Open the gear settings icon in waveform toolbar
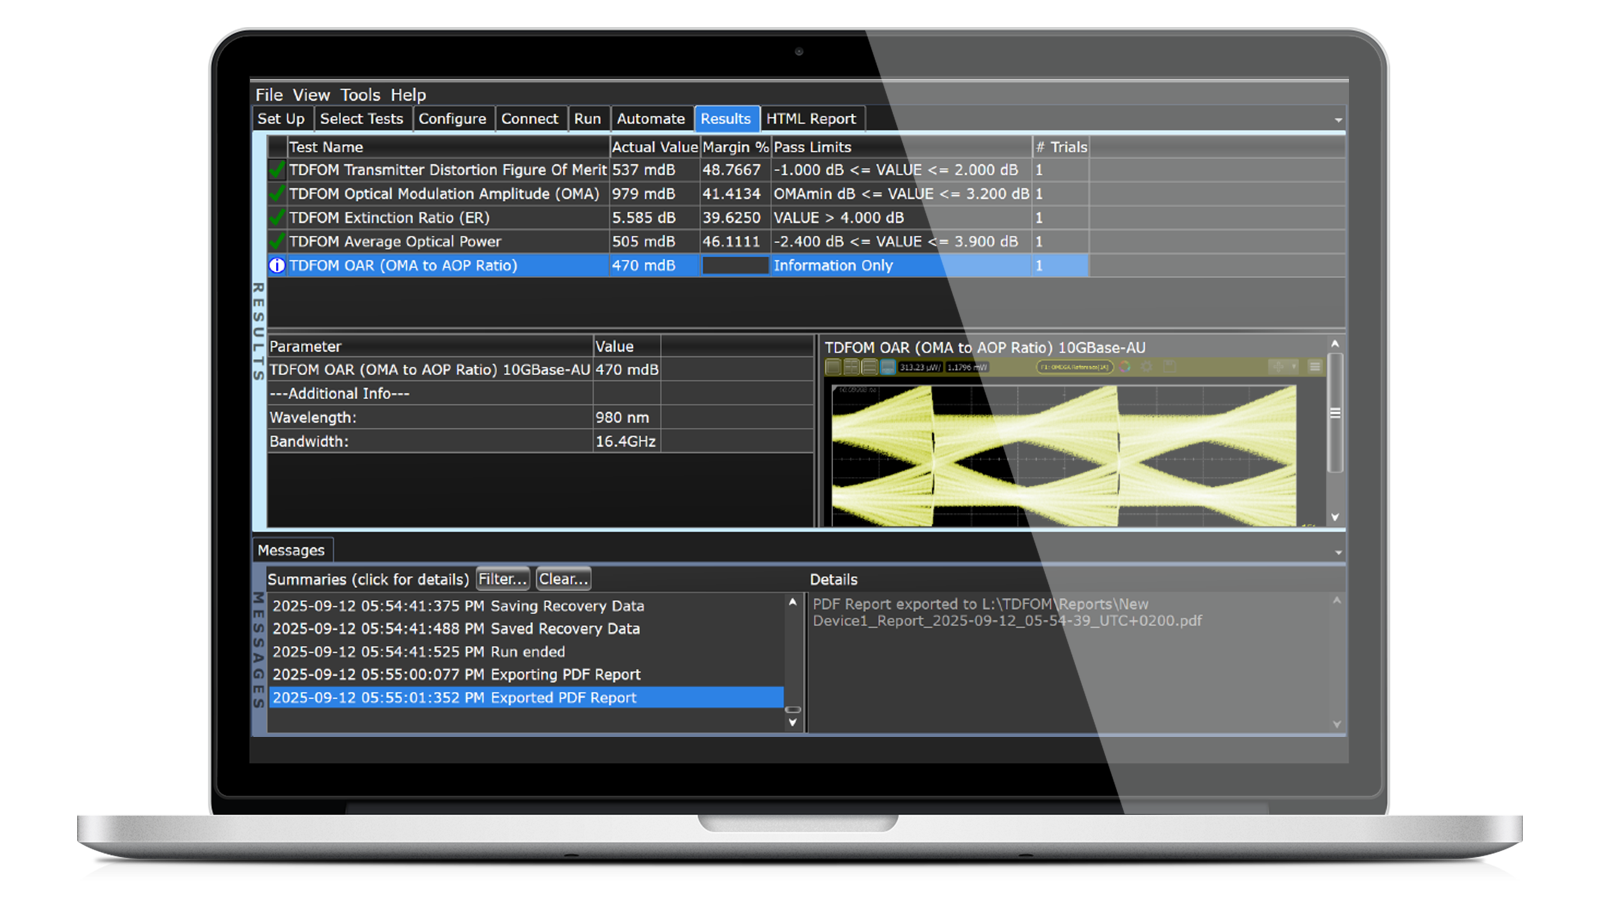Screen dimensions: 1600x900 pos(1146,367)
